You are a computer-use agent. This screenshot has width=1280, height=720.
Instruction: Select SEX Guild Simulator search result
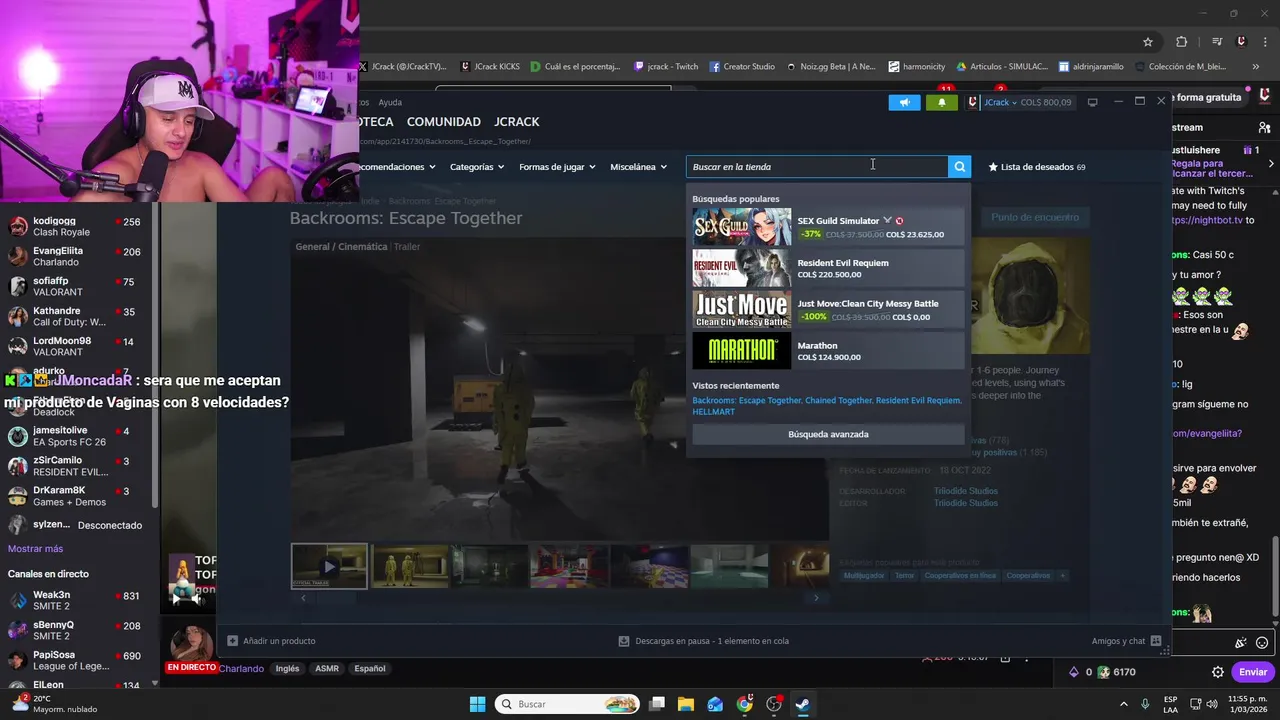[x=828, y=227]
